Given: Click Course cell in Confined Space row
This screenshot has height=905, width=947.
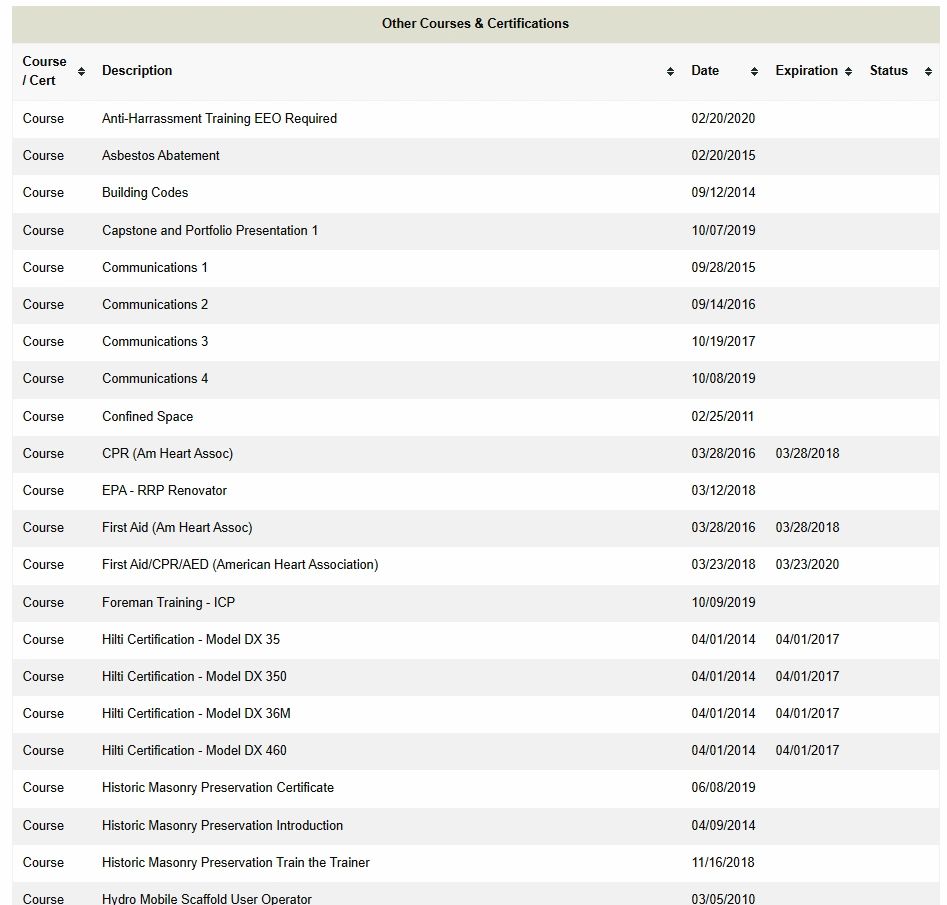Looking at the screenshot, I should (x=43, y=416).
